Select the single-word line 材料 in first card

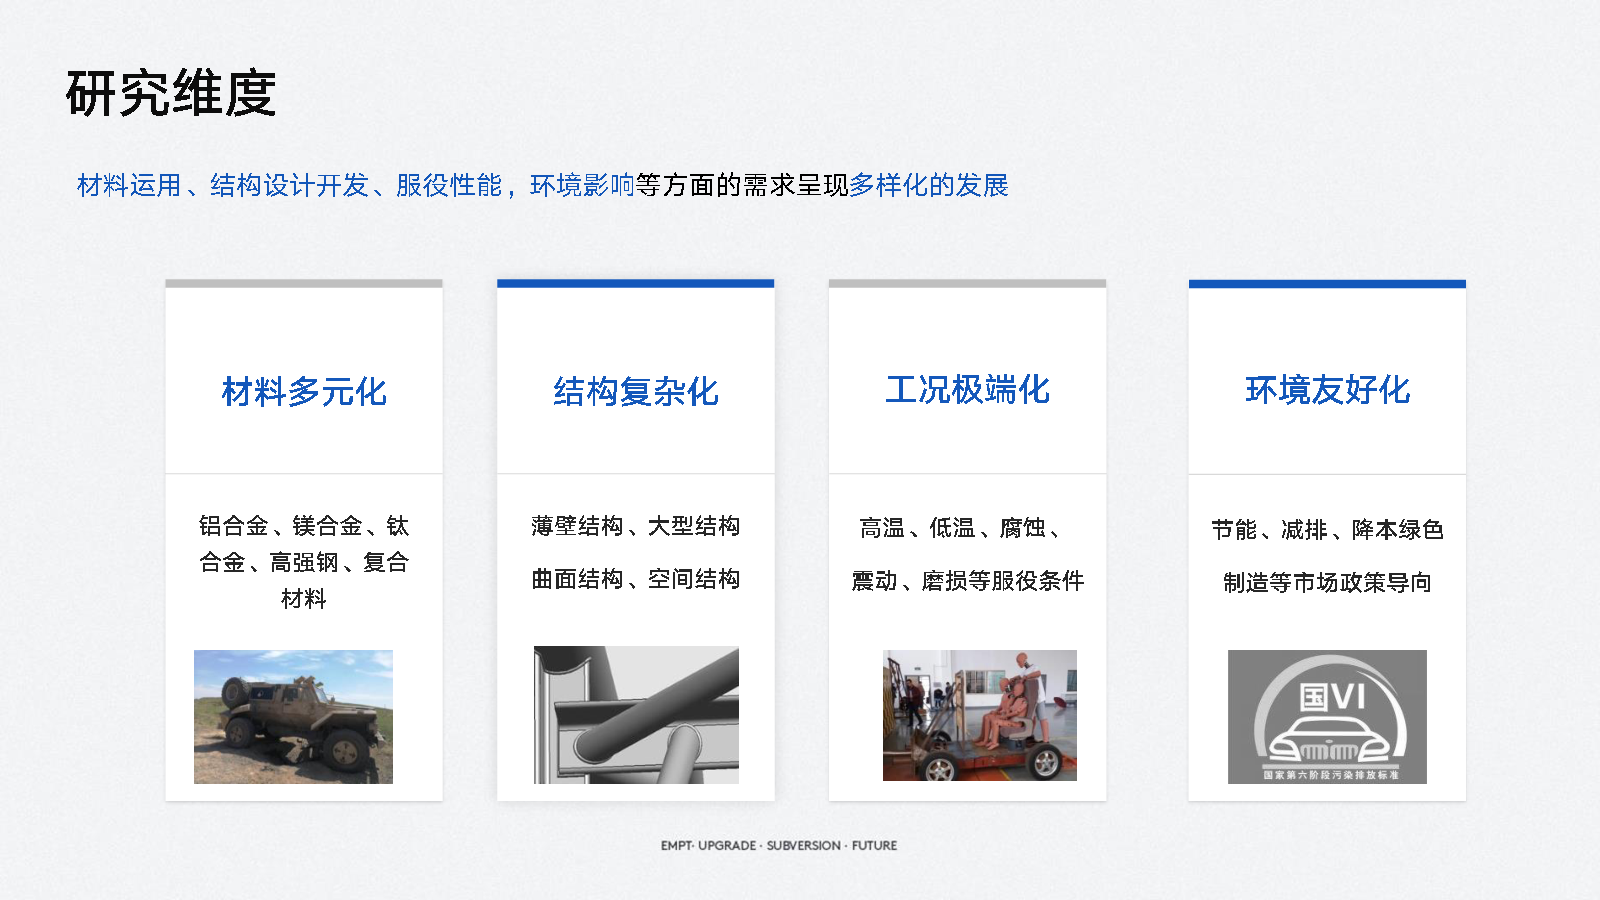pyautogui.click(x=304, y=599)
